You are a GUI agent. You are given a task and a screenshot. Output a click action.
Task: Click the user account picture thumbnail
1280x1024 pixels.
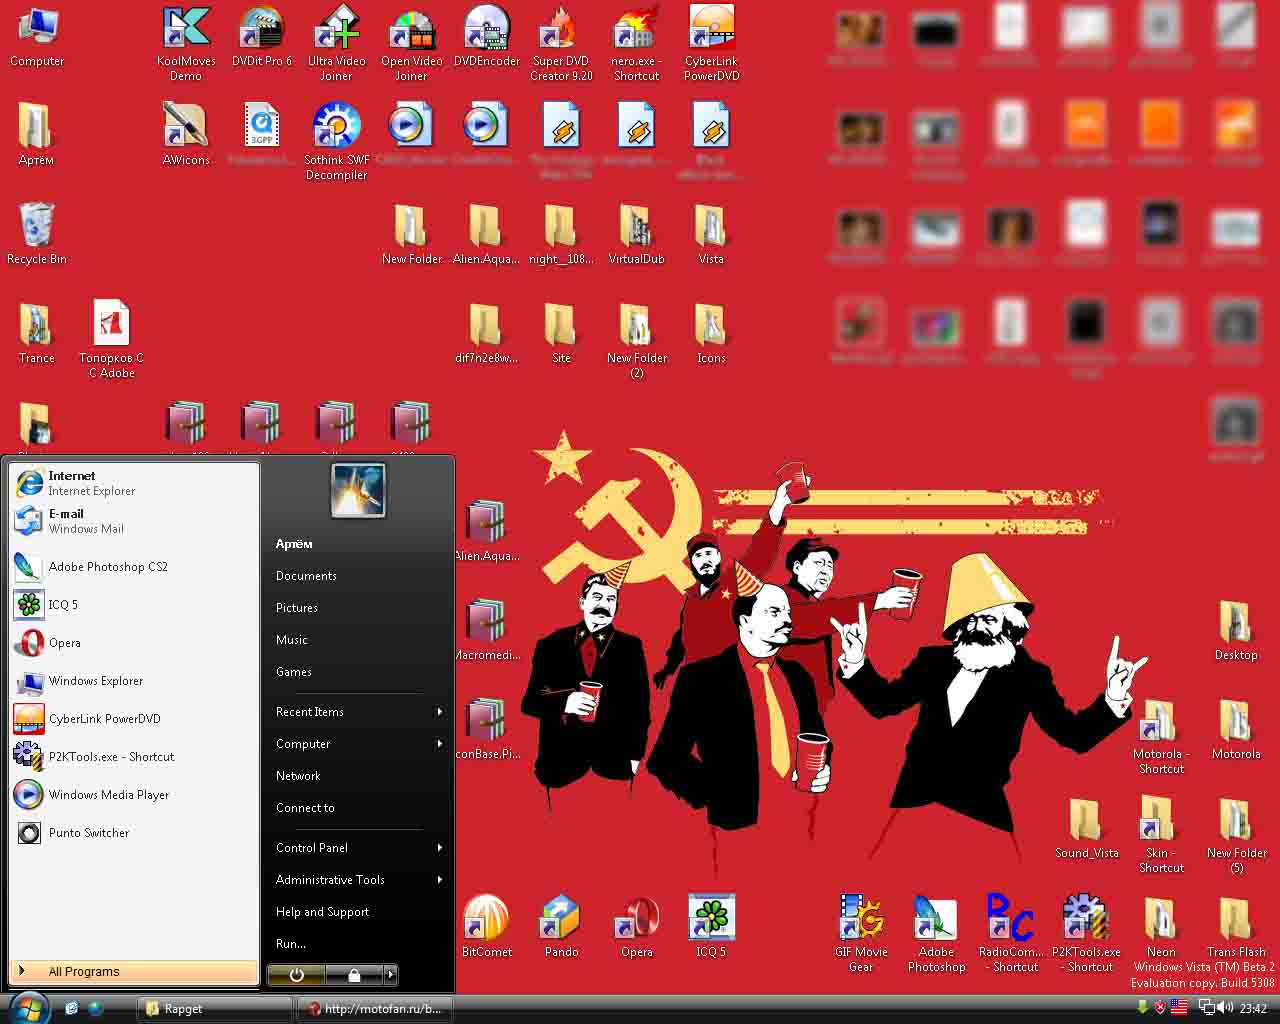tap(358, 490)
